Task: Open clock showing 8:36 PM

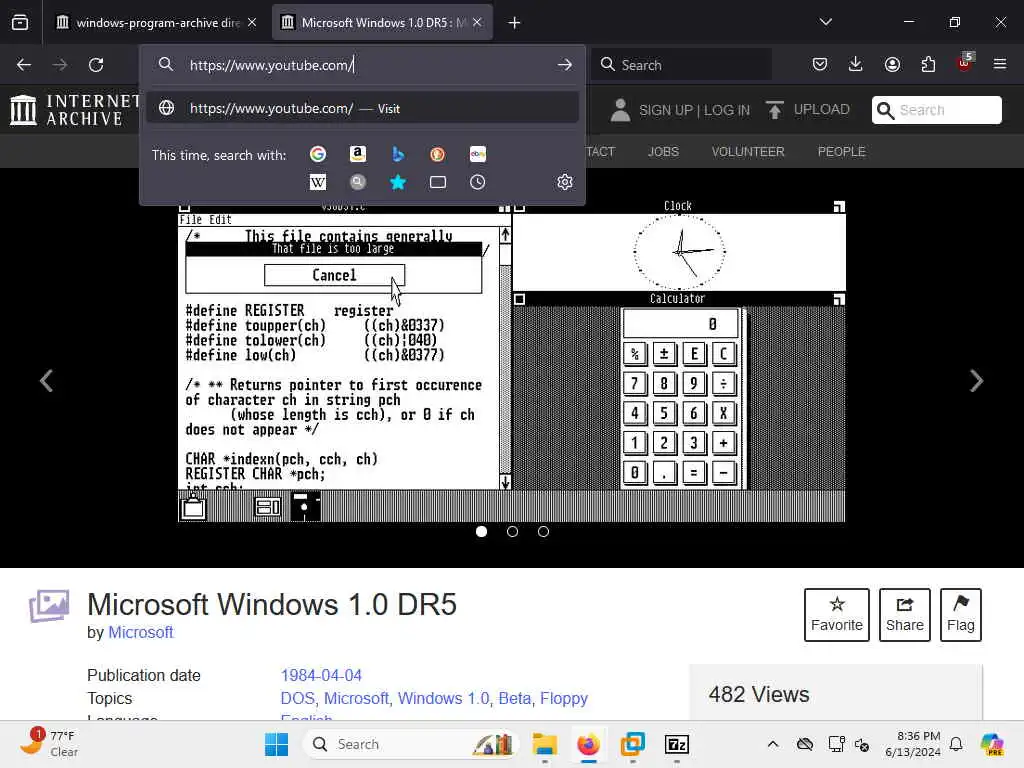Action: (x=913, y=744)
